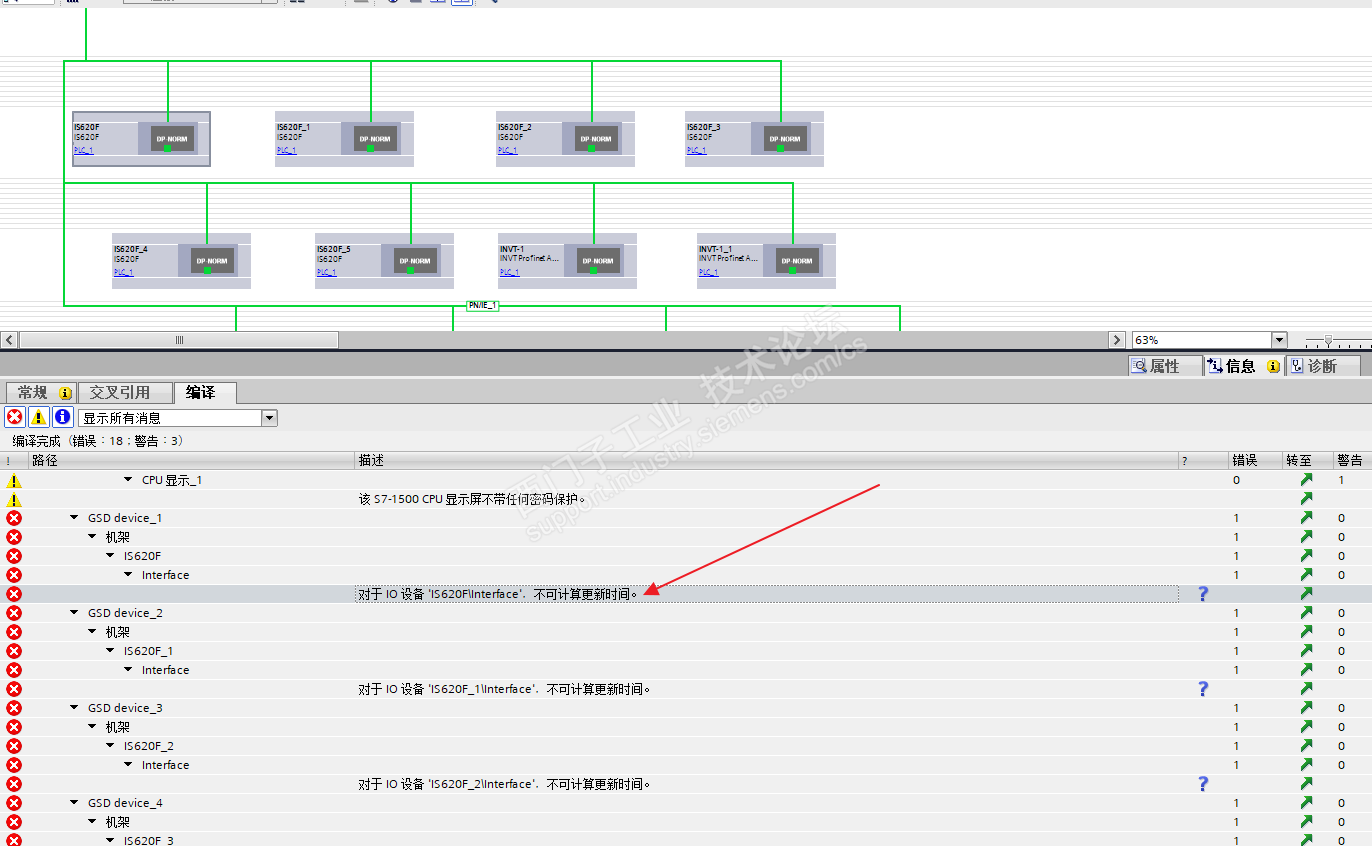Click the go-to arrow on the IS620F_1 tree row
This screenshot has width=1372, height=846.
pos(1306,651)
